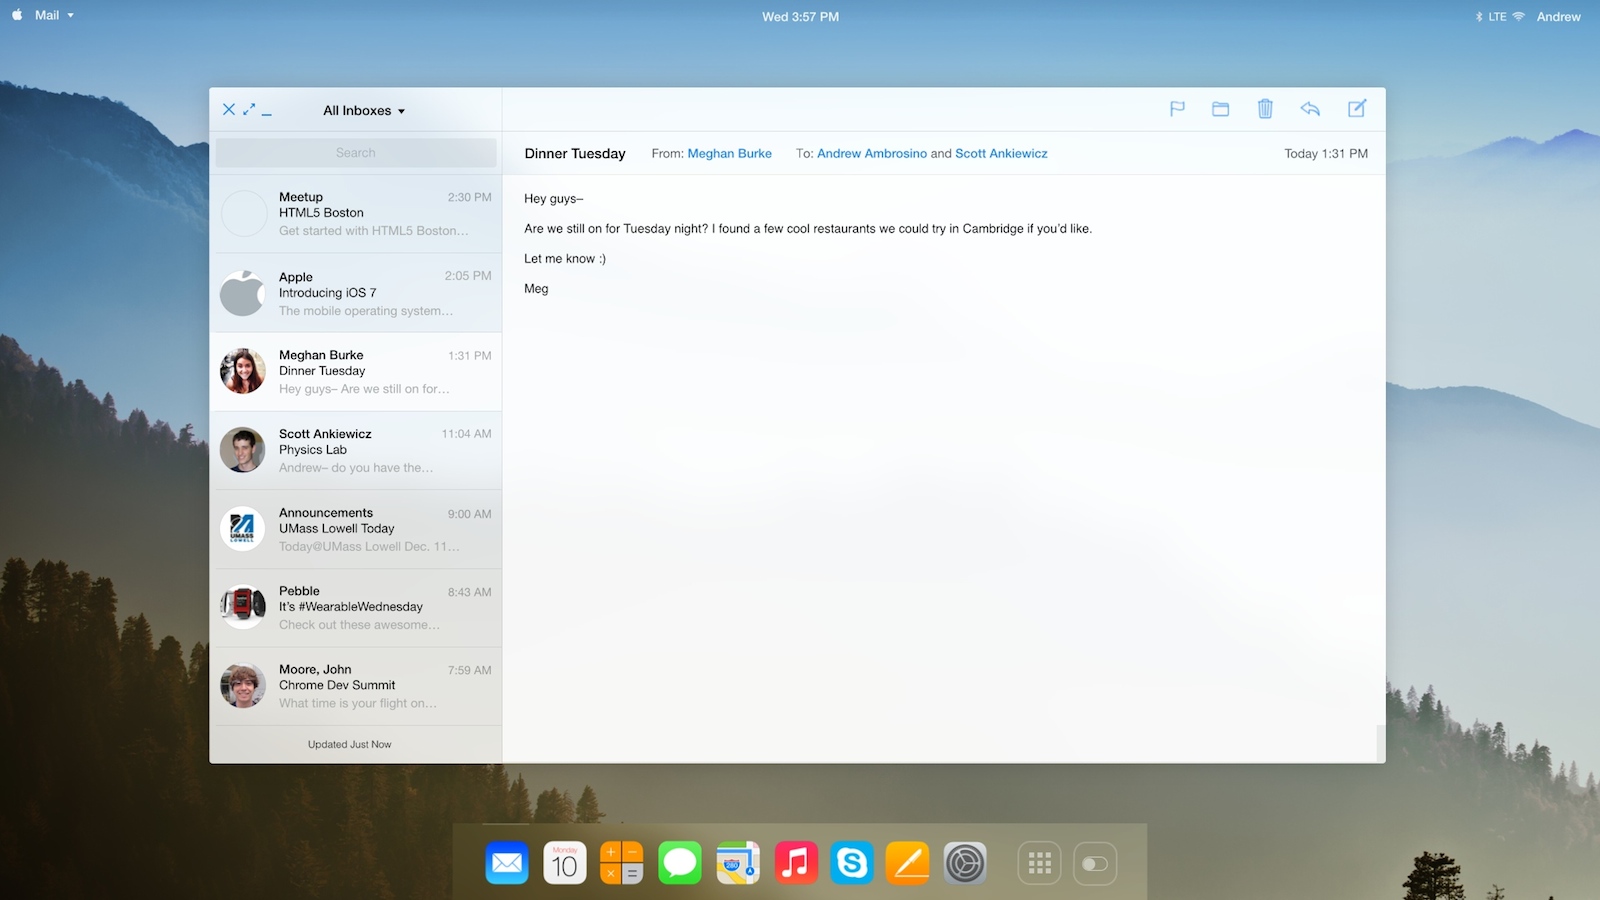Image resolution: width=1600 pixels, height=900 pixels.
Task: Select the Scott Ankiewicz Physics Lab email
Action: pyautogui.click(x=357, y=450)
